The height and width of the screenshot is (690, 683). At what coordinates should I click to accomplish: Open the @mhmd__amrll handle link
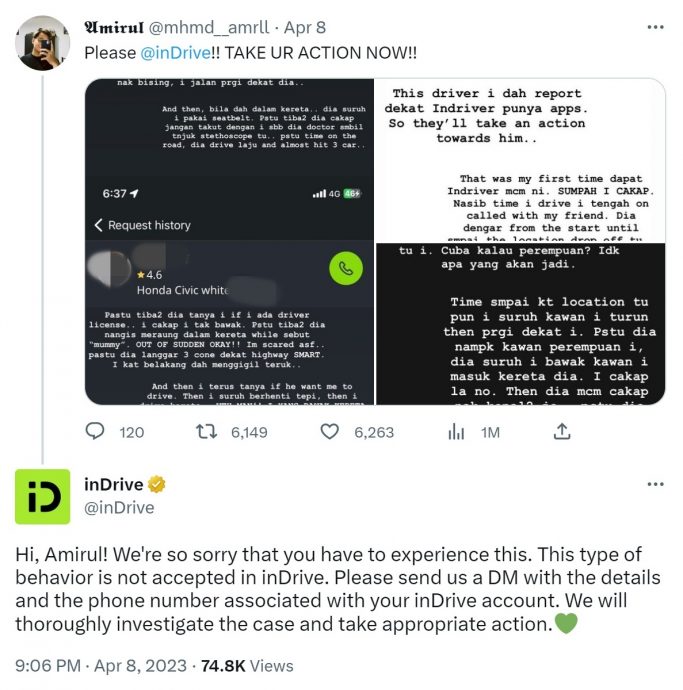[x=210, y=29]
